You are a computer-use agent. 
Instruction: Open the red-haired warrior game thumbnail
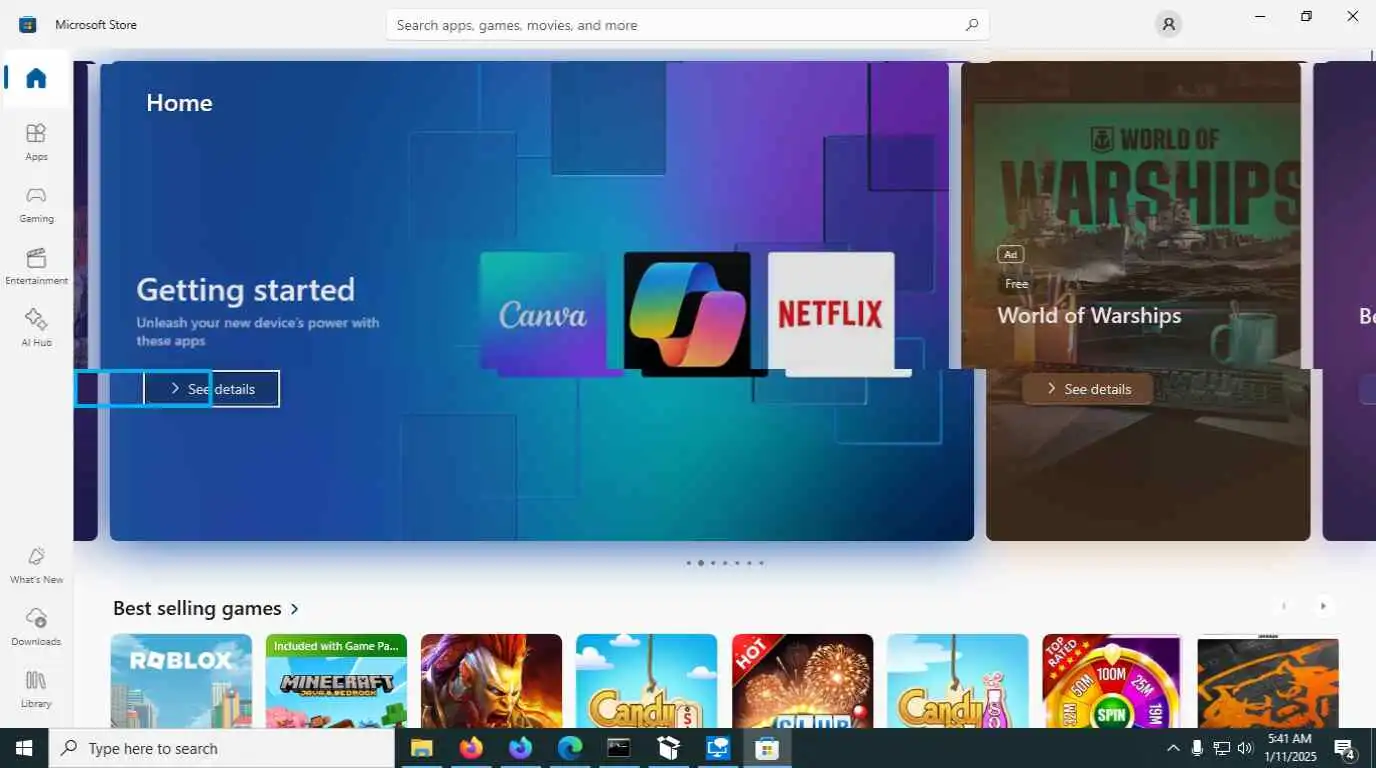tap(491, 681)
